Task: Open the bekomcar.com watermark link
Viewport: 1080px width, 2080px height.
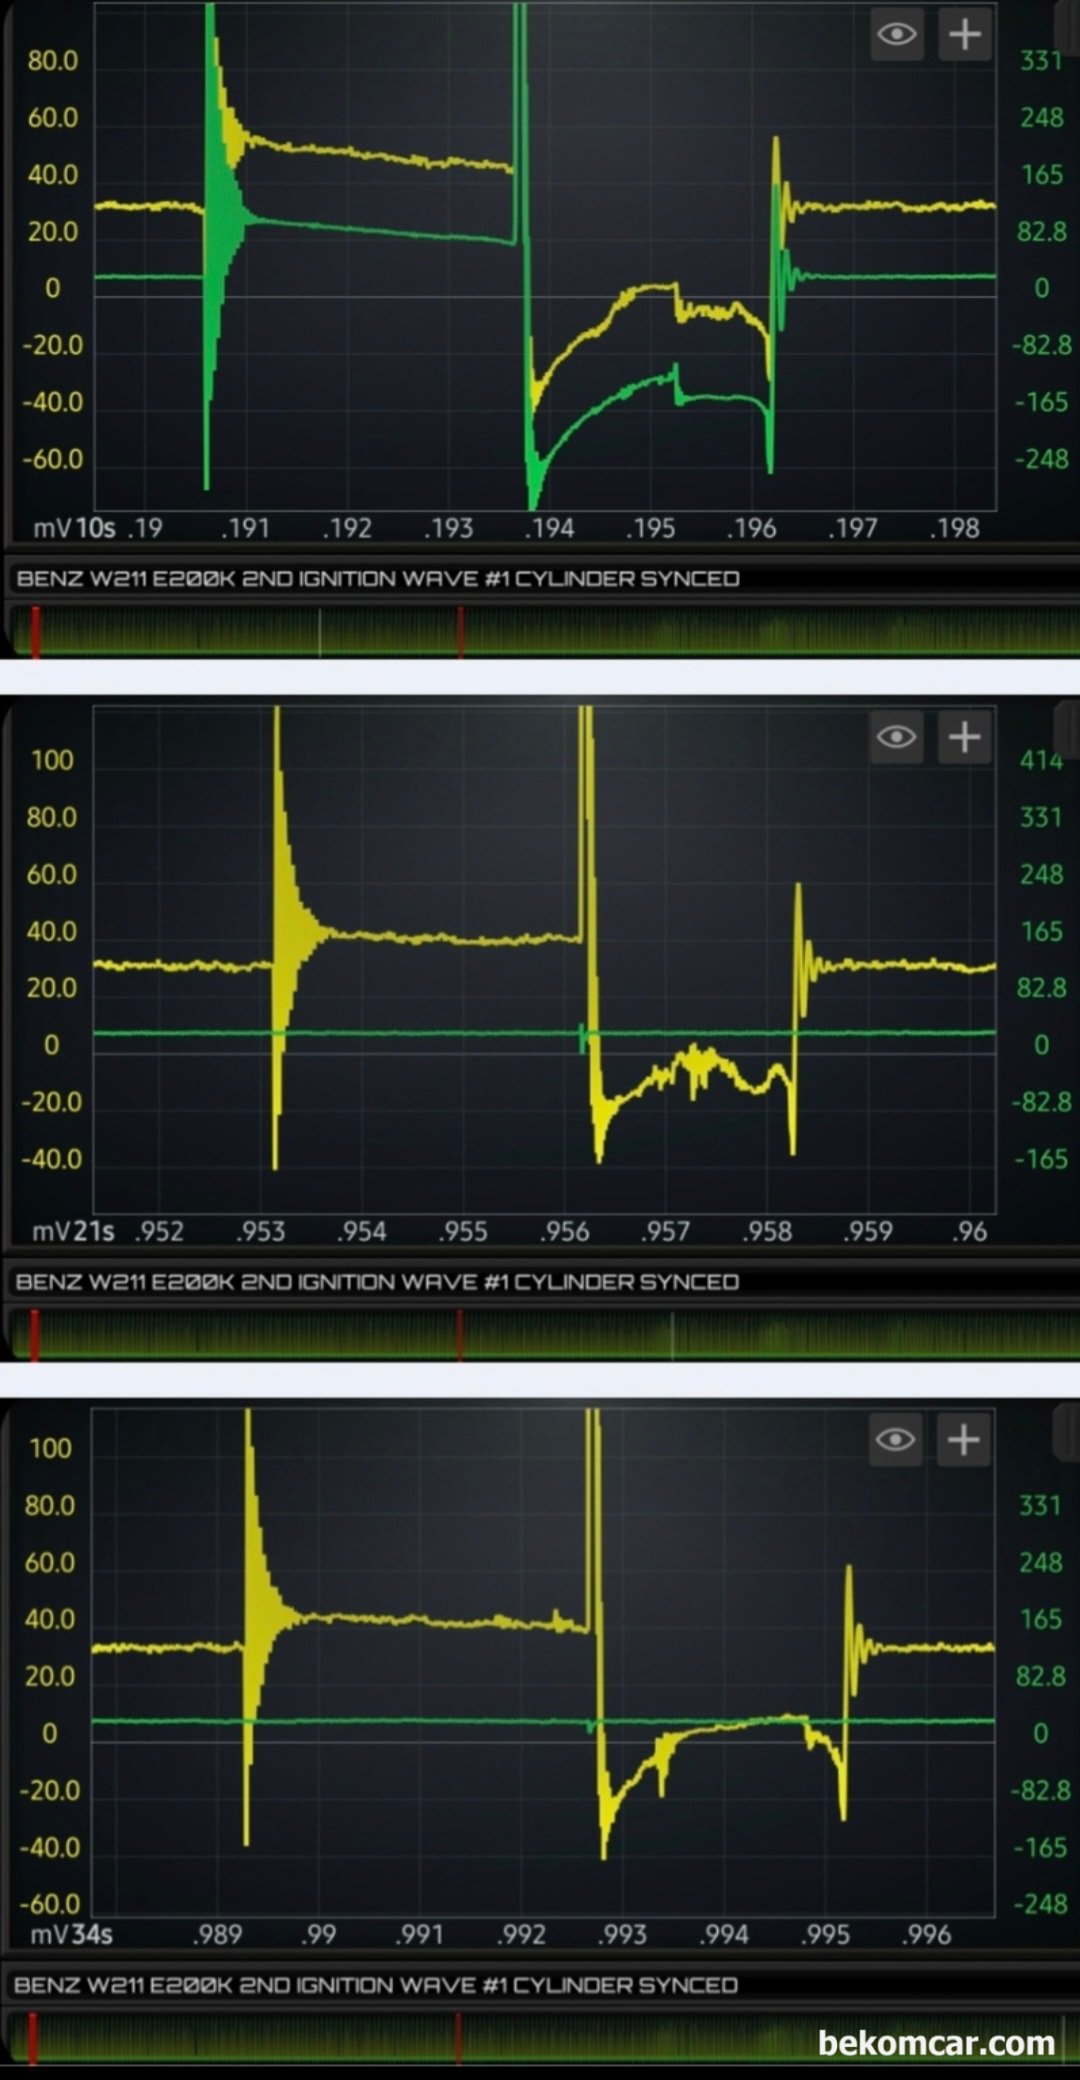Action: (936, 2042)
